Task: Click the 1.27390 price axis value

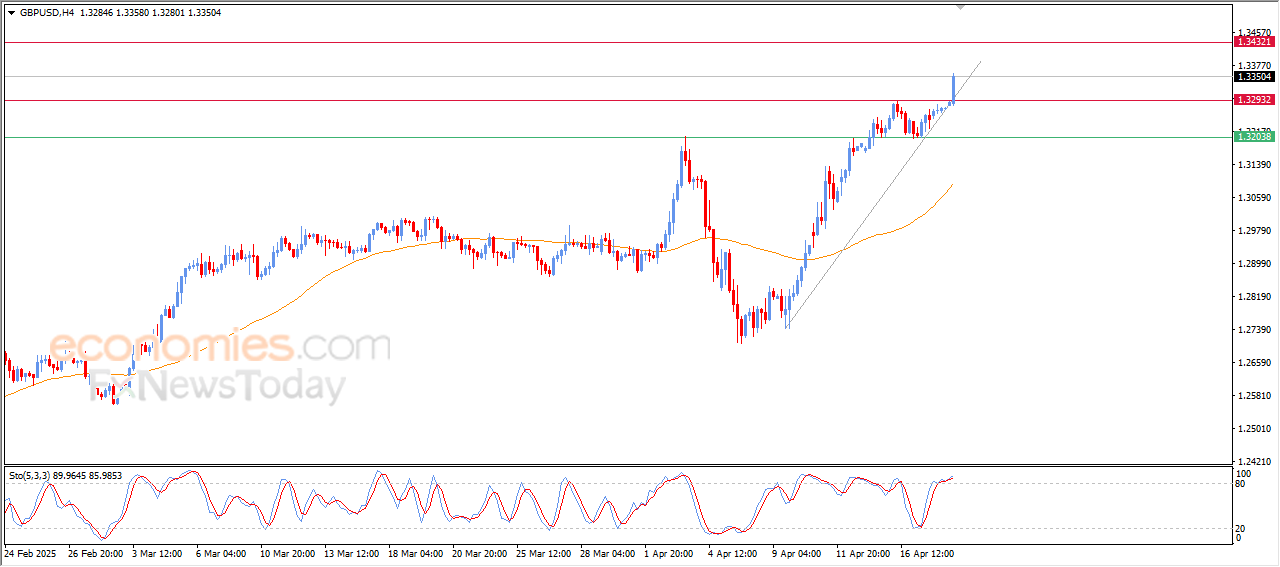Action: (x=1254, y=329)
